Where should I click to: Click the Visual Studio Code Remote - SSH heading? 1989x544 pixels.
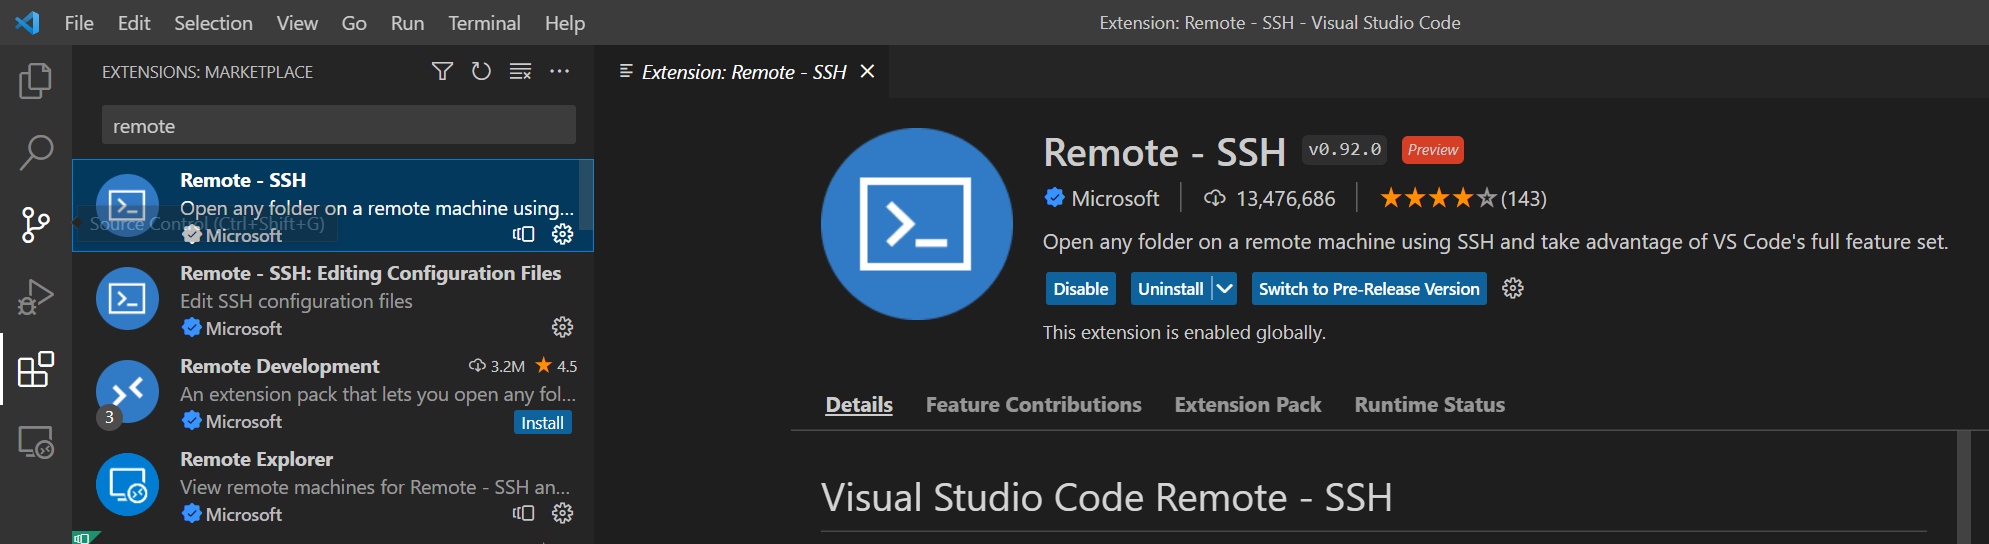click(1107, 497)
